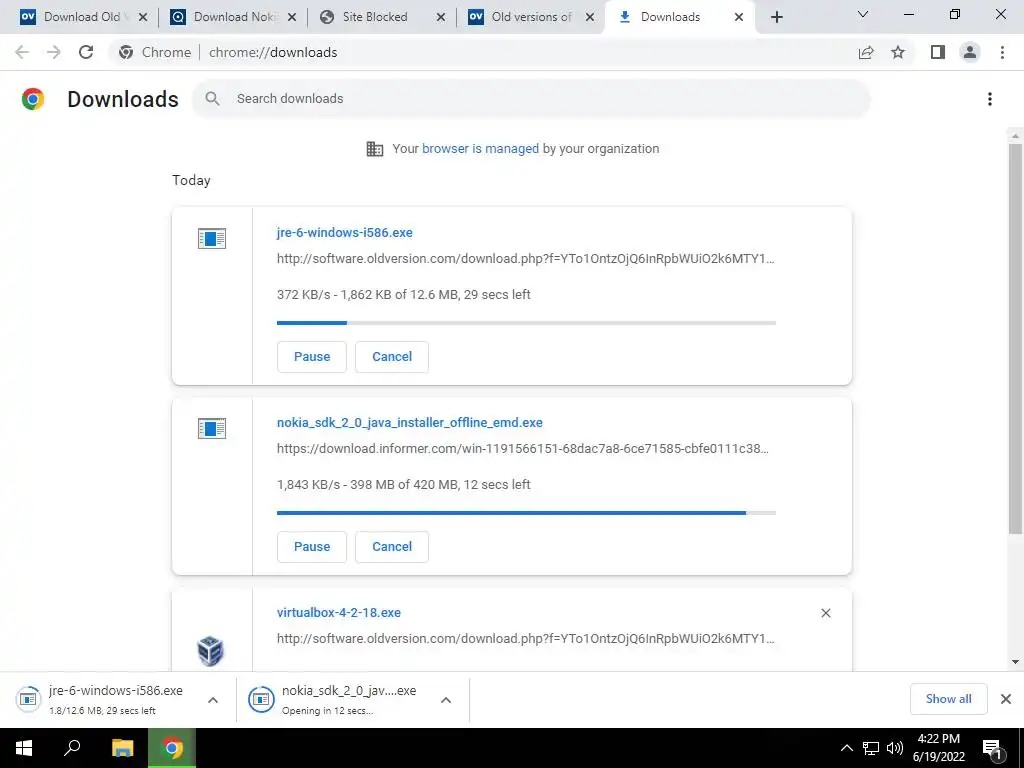The image size is (1024, 768).
Task: Remove virtualbox-4-2-18.exe from list
Action: tap(825, 613)
